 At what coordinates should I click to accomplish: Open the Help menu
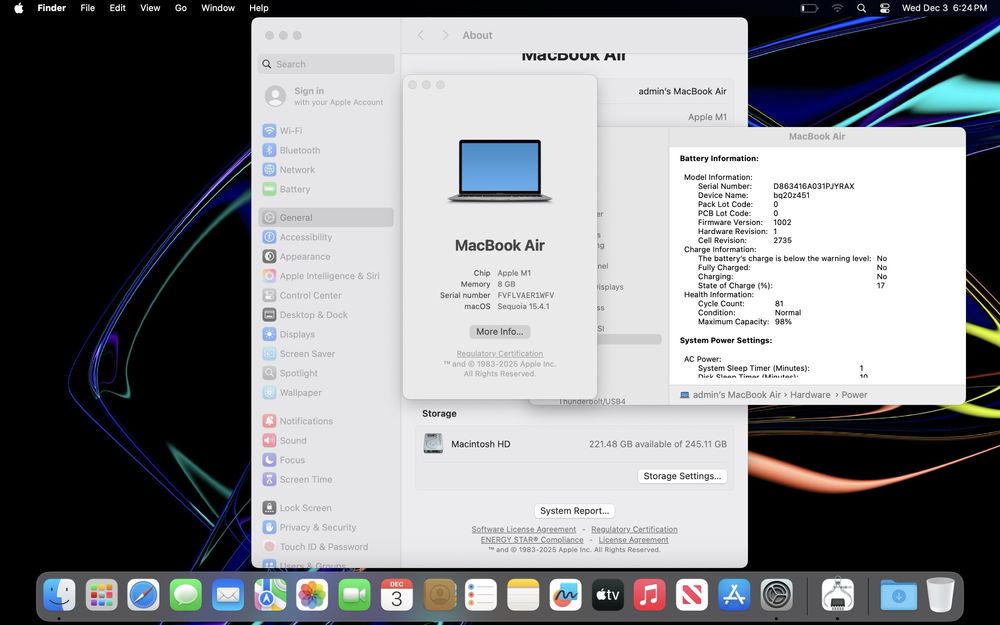click(x=258, y=8)
